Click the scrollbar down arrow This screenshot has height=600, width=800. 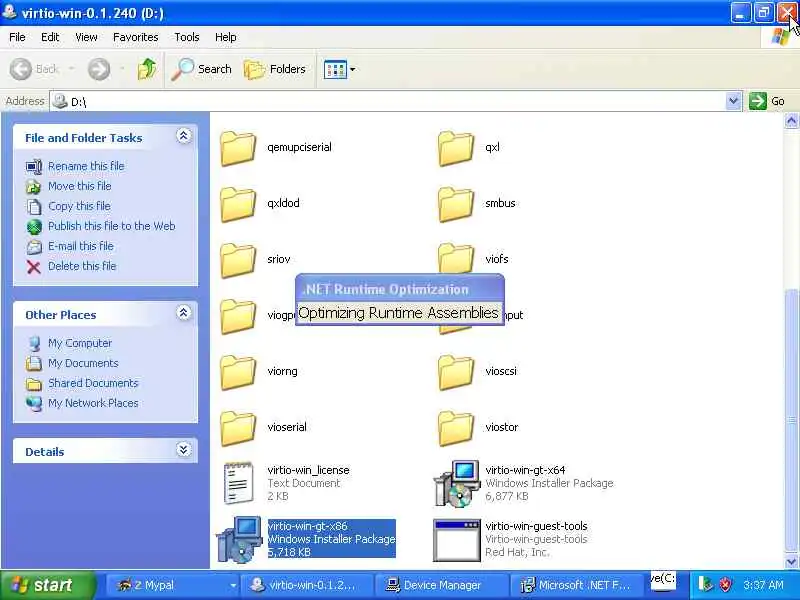pos(791,561)
